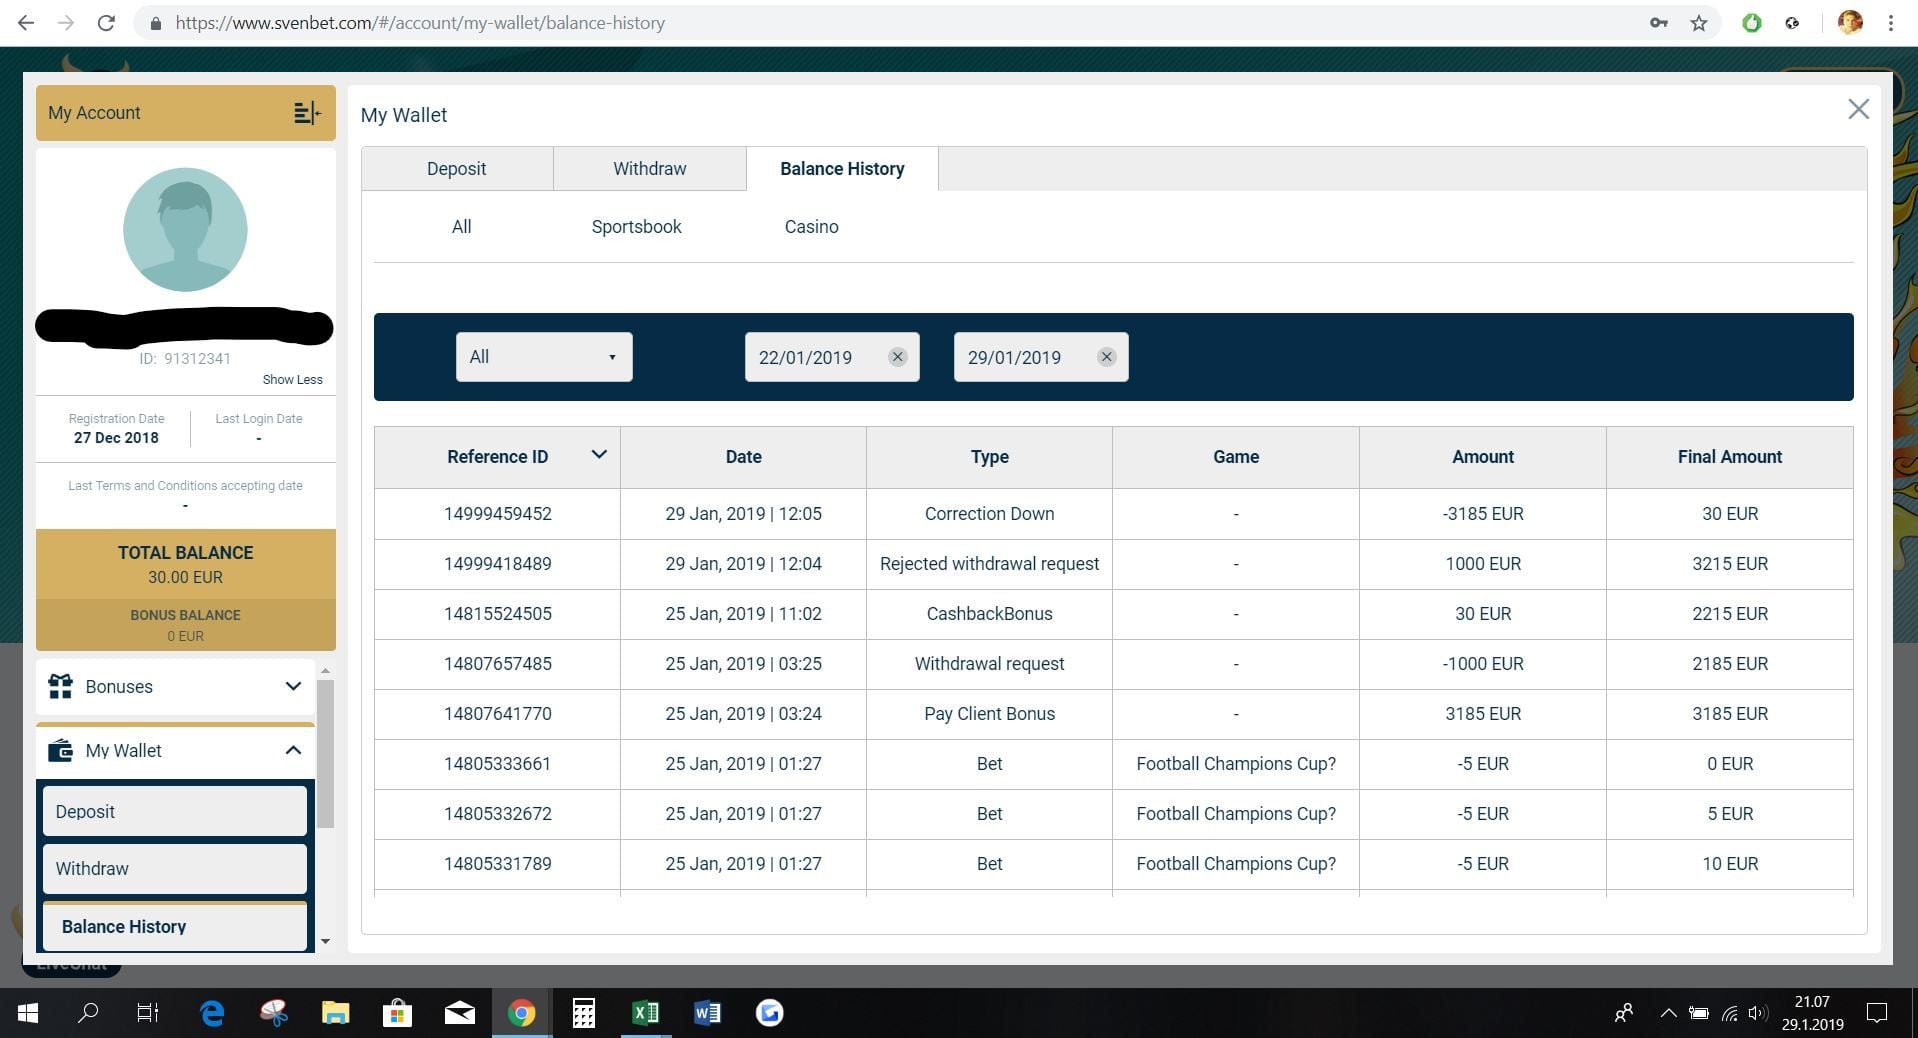Click the Date column header

click(743, 457)
